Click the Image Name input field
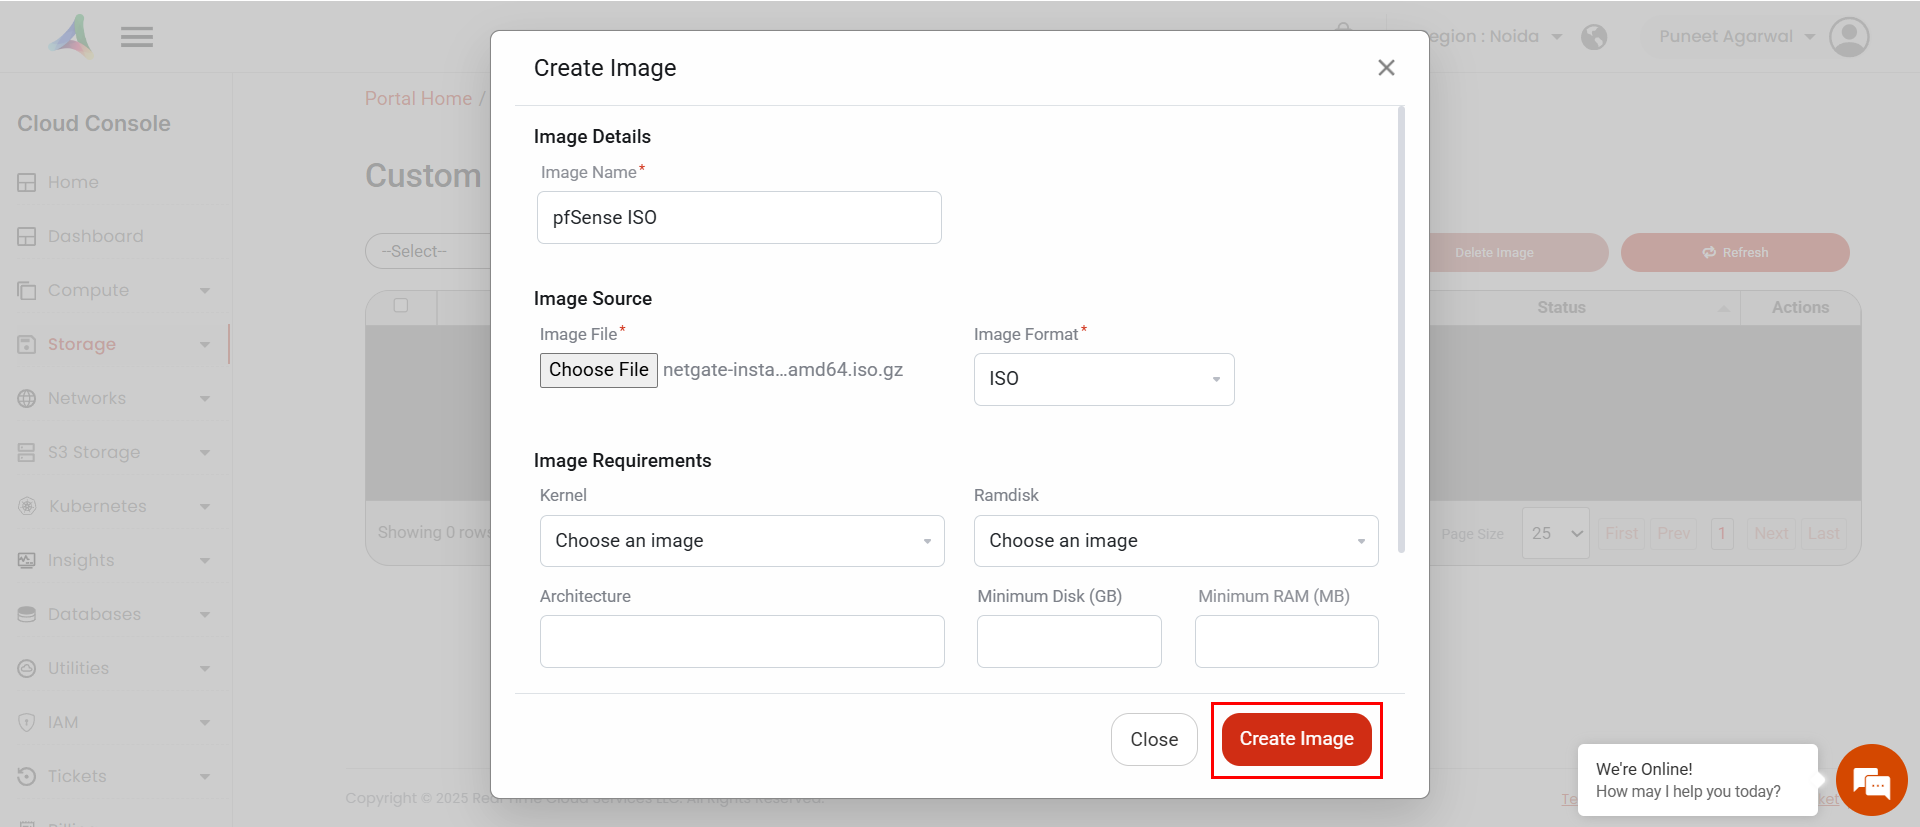Screen dimensions: 1920x827 (739, 218)
